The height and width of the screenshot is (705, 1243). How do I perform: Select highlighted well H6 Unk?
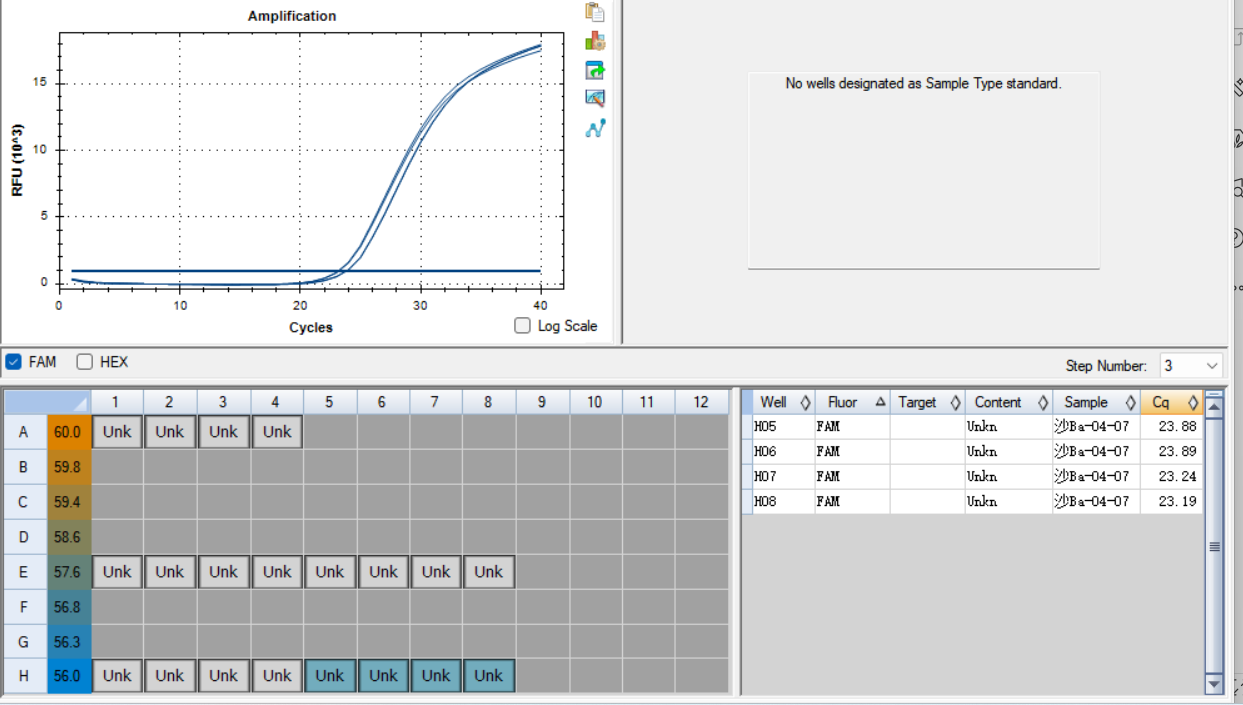coord(383,676)
